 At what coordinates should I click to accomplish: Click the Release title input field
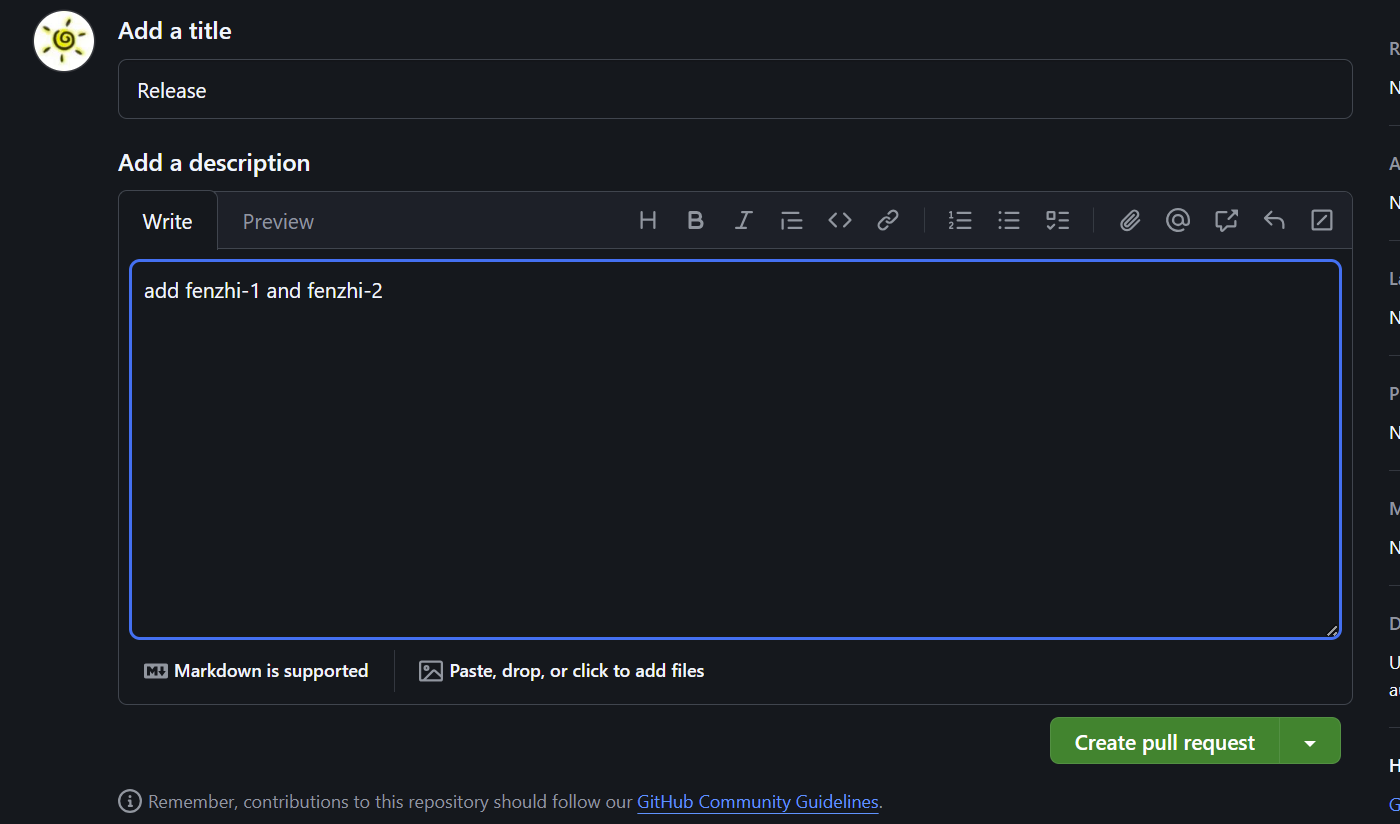click(x=734, y=90)
